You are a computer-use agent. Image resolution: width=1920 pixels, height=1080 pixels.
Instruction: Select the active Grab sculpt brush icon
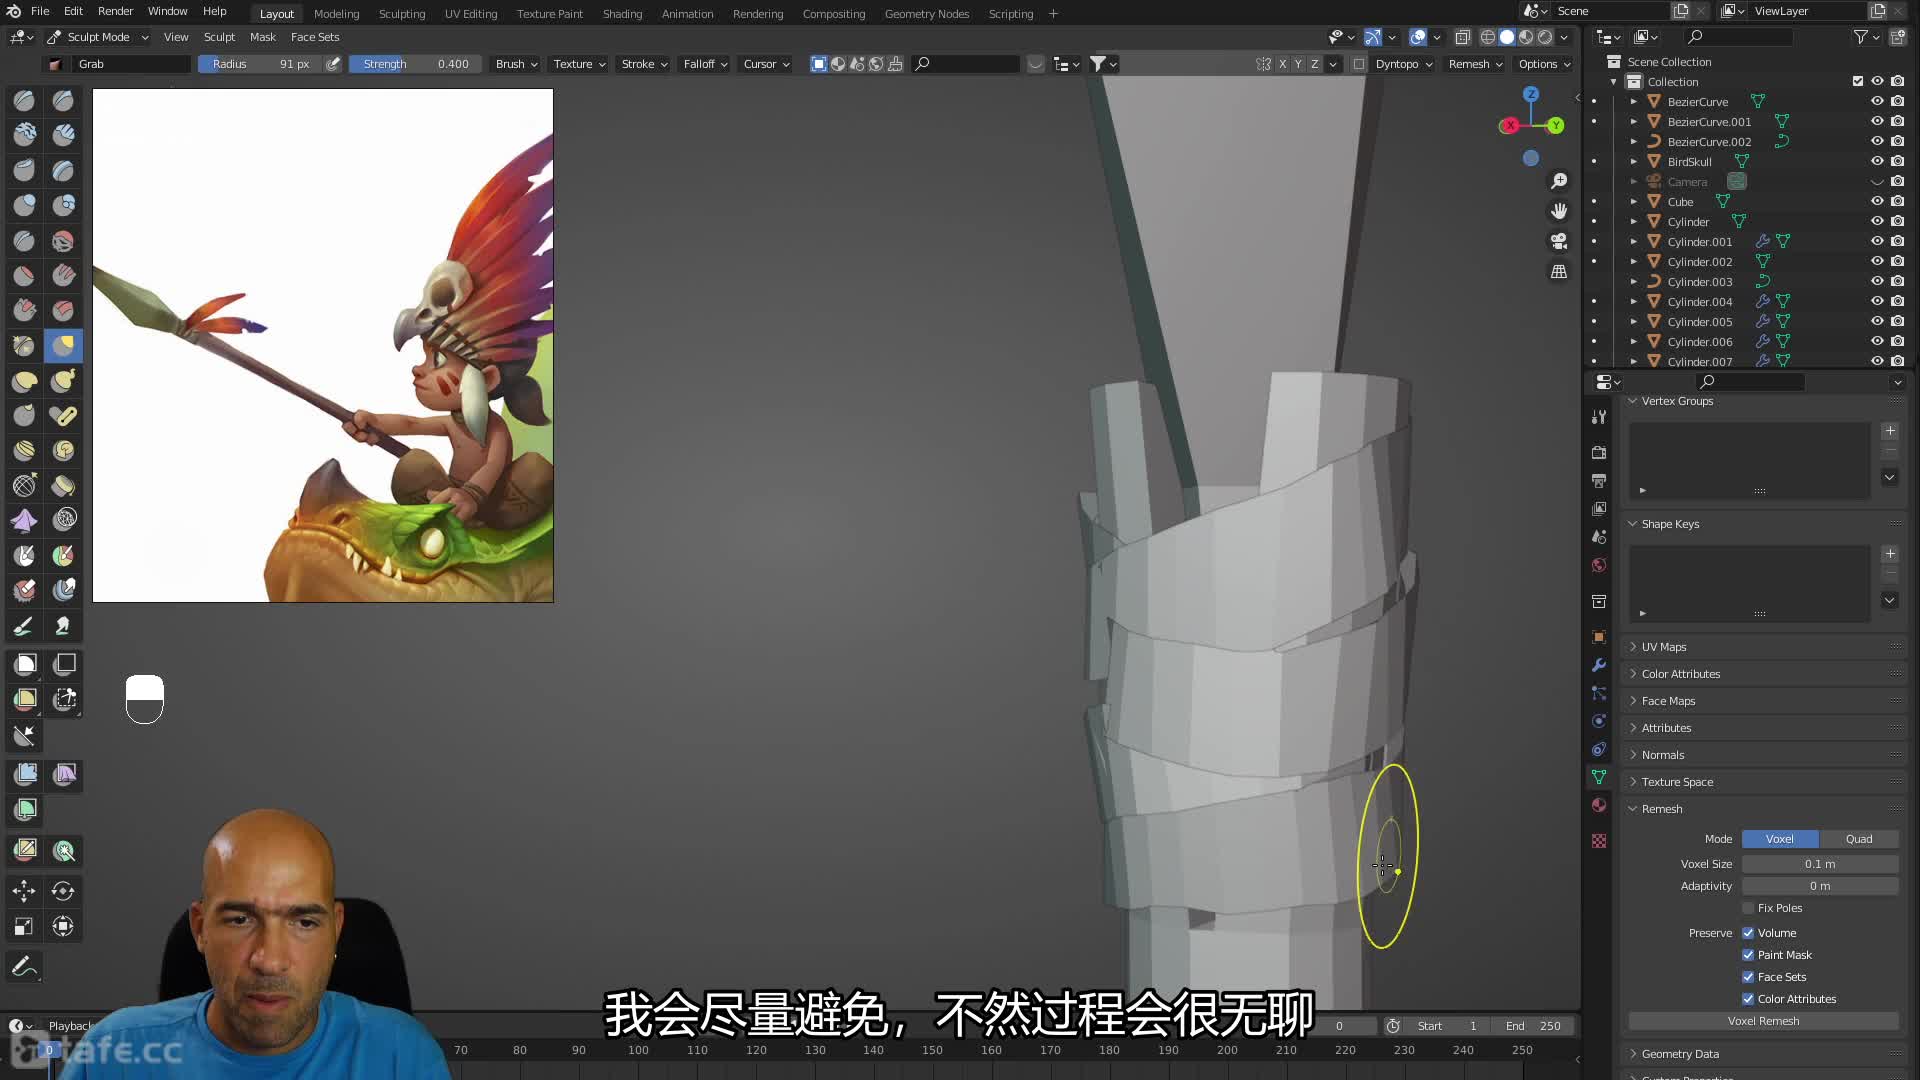pyautogui.click(x=63, y=346)
